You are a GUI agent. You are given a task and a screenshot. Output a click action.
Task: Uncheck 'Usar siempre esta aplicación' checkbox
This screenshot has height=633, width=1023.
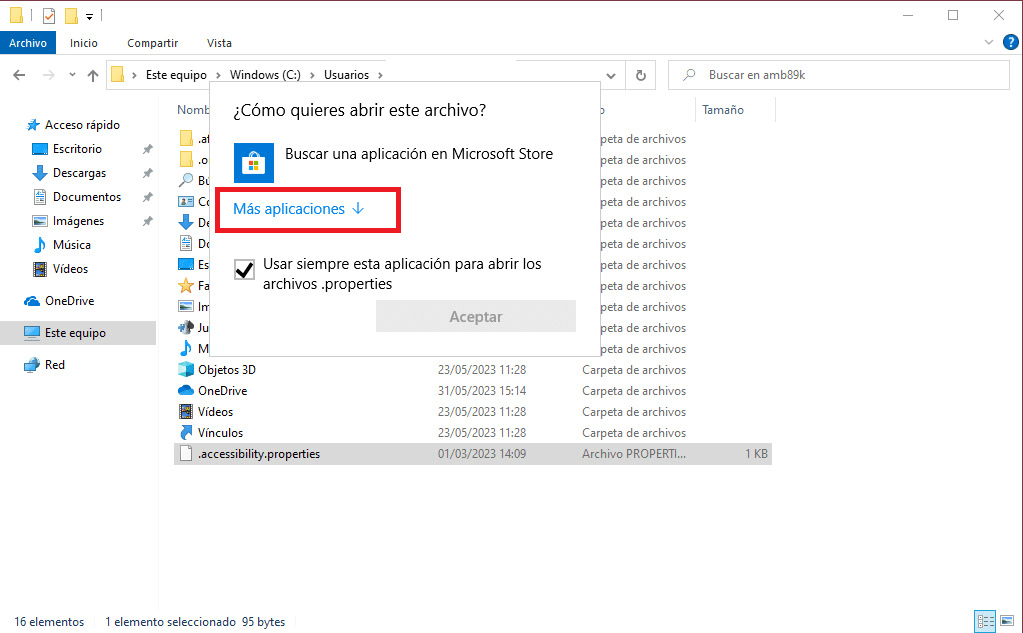pos(244,270)
